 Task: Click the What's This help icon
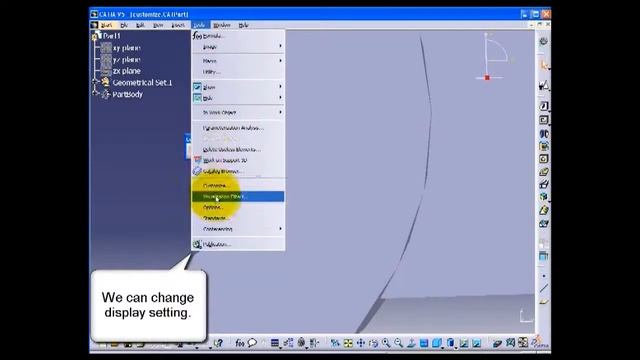218,343
